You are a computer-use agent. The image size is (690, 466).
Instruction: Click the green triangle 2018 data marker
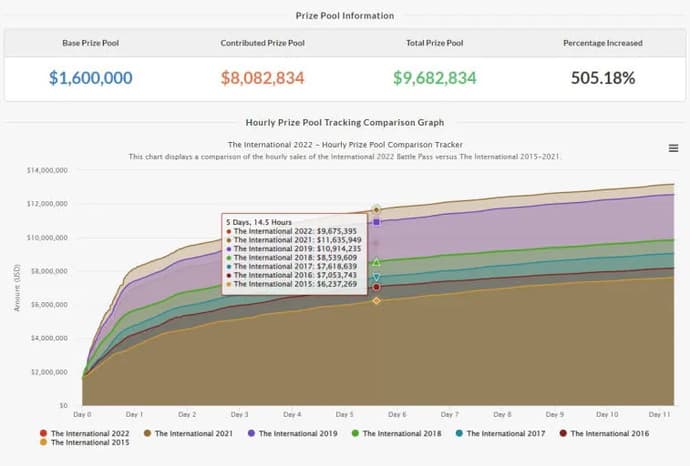point(377,262)
